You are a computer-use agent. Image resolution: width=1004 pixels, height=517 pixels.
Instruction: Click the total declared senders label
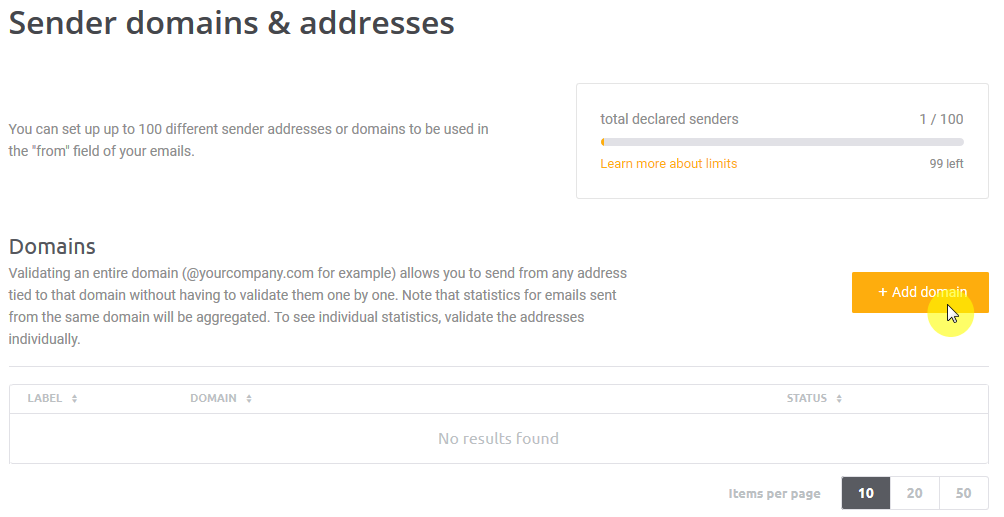(669, 119)
